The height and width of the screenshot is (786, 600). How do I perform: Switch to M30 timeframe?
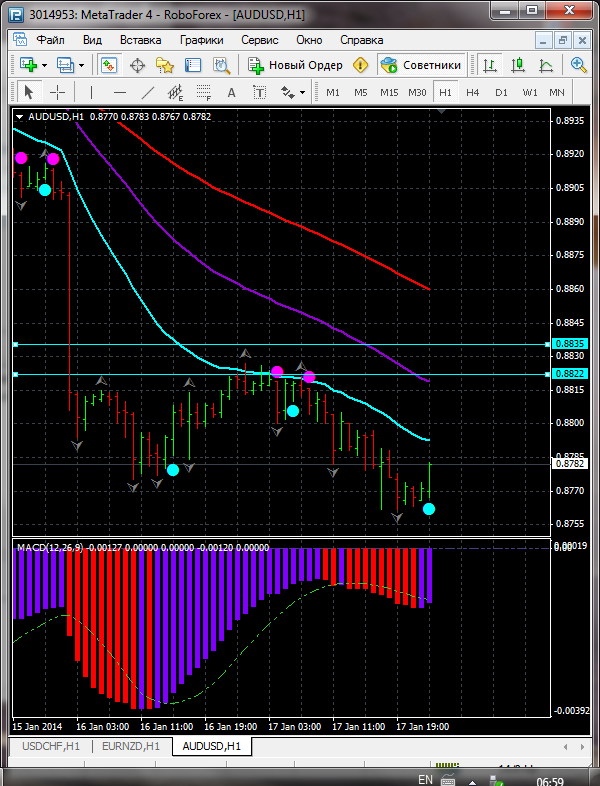[417, 93]
